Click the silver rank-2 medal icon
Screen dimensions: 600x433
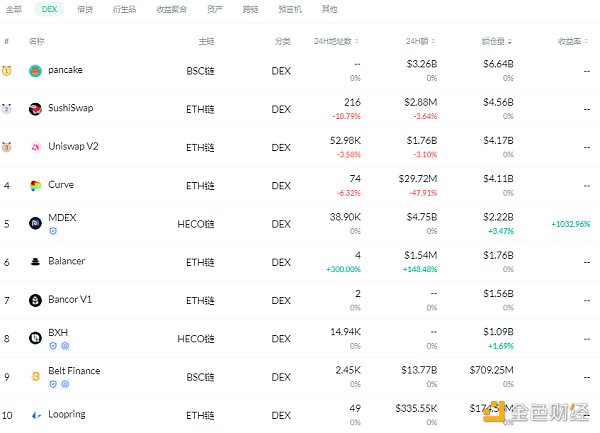pyautogui.click(x=7, y=109)
